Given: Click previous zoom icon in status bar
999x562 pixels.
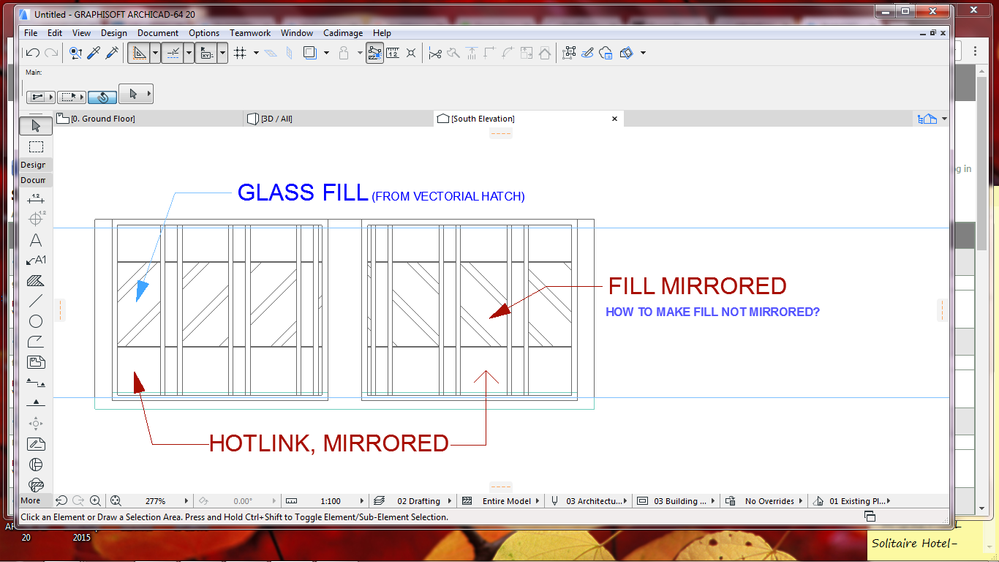Looking at the screenshot, I should pyautogui.click(x=61, y=501).
